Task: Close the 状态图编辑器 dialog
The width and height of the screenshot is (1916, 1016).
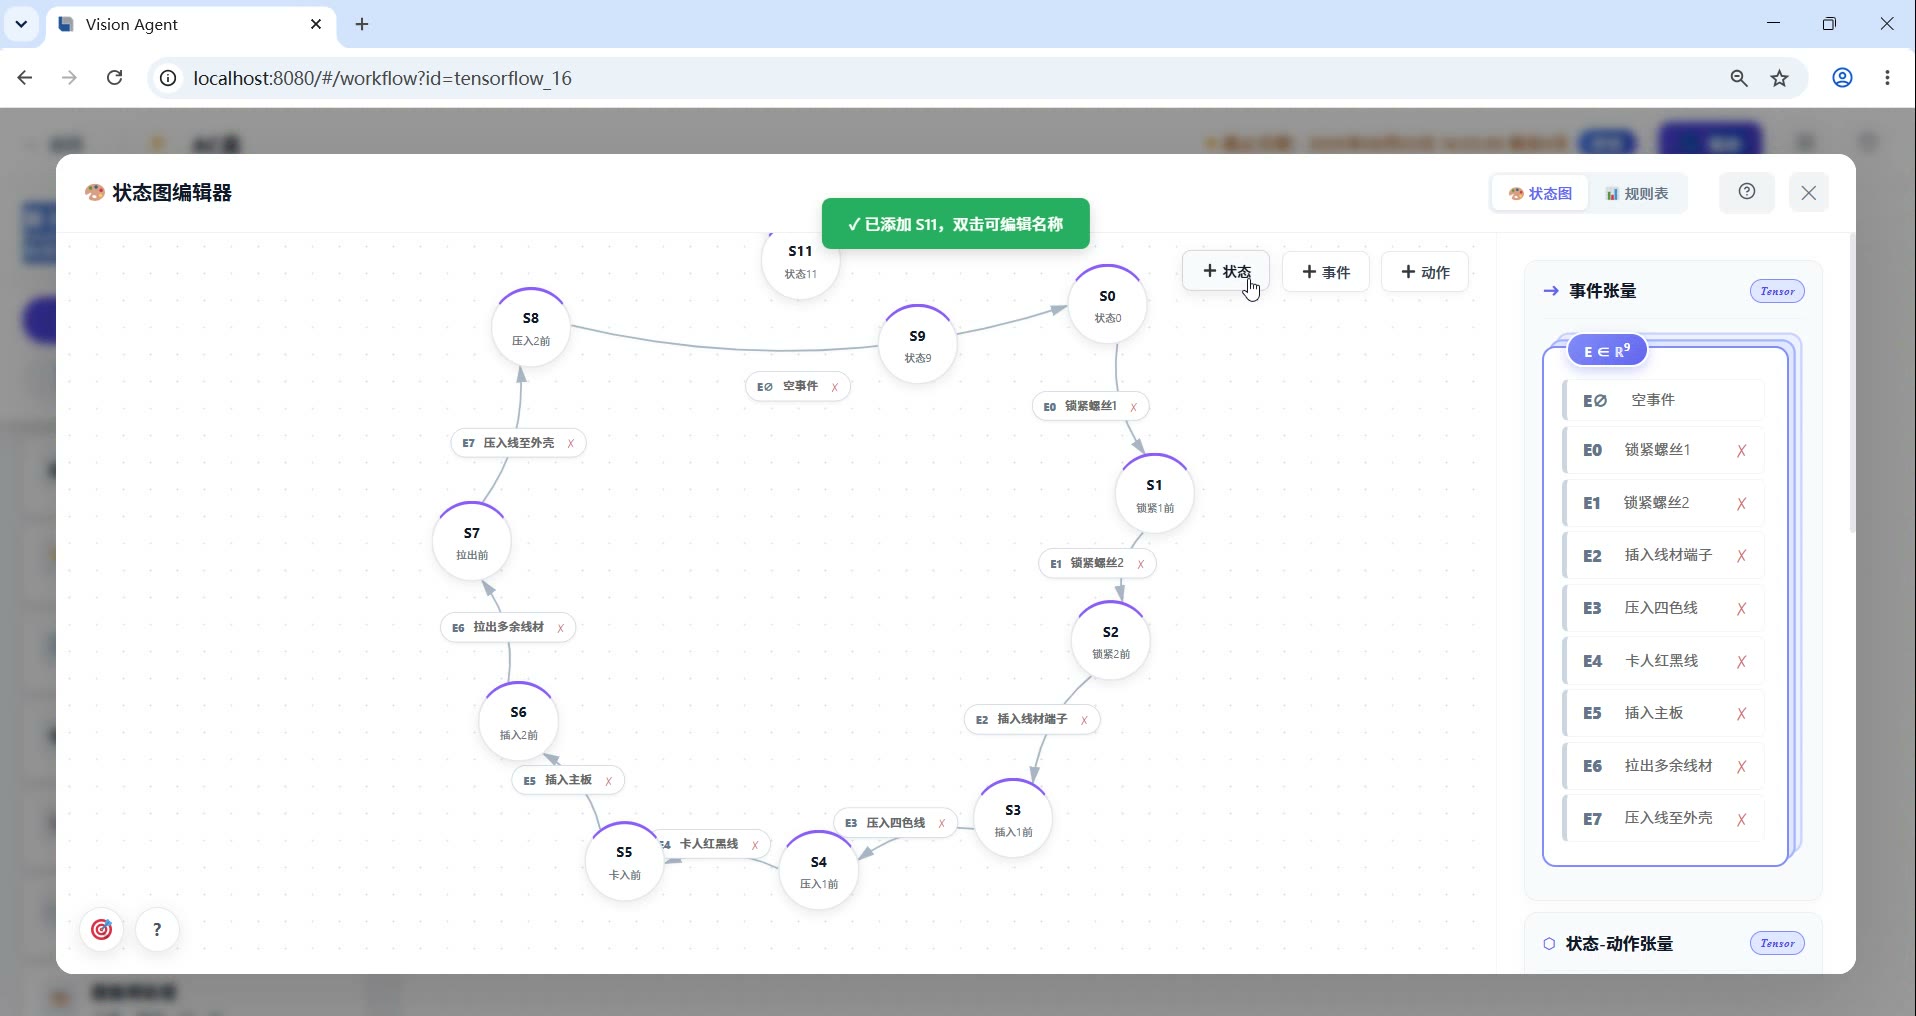Action: point(1809,193)
